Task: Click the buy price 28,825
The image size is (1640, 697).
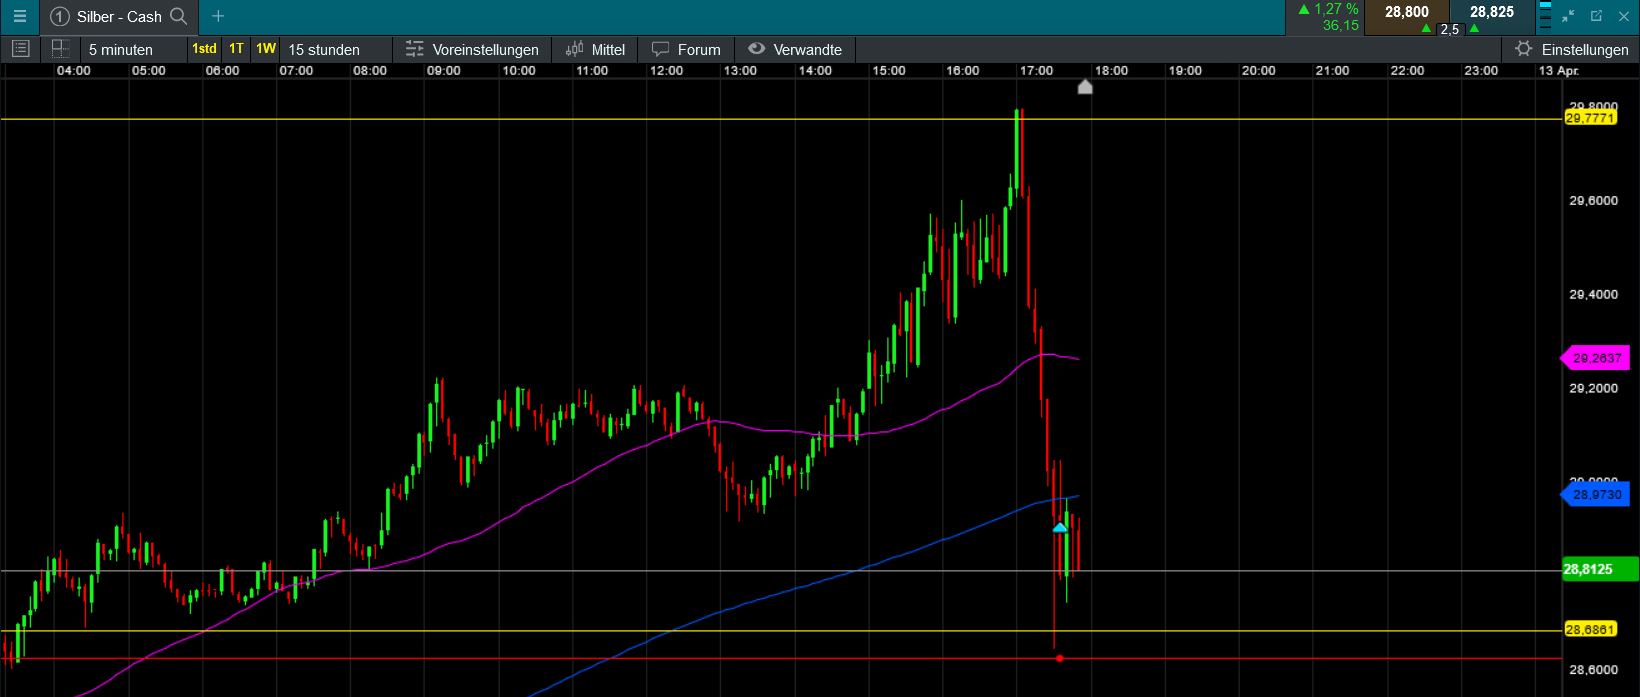Action: (x=1492, y=12)
